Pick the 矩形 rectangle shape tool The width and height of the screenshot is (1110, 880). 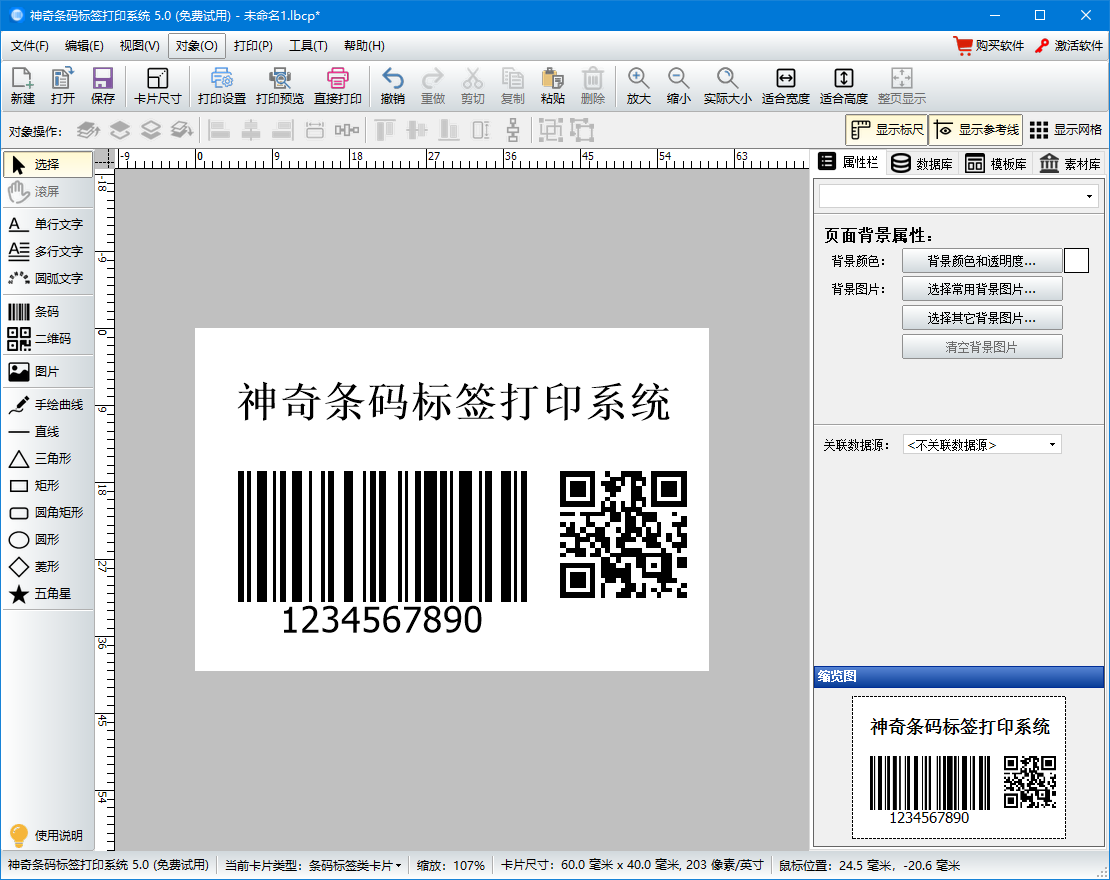pos(47,486)
